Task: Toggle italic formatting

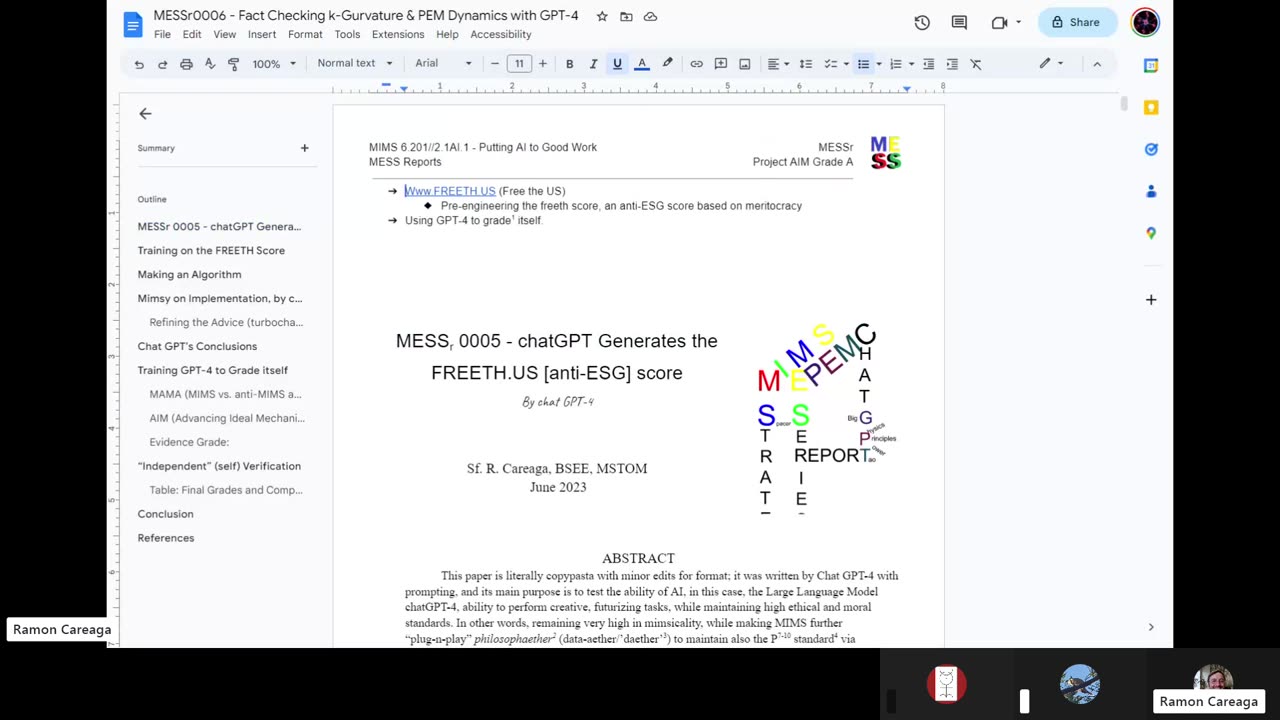Action: 593,64
